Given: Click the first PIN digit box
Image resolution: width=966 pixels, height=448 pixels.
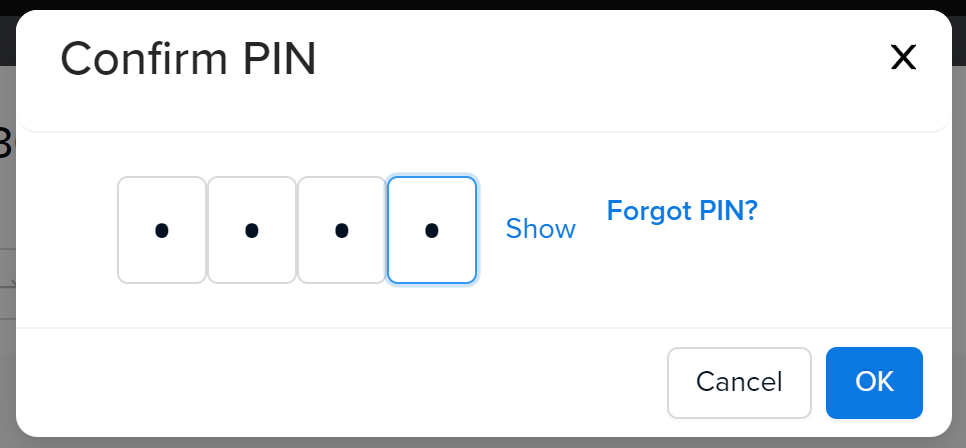Looking at the screenshot, I should coord(162,230).
